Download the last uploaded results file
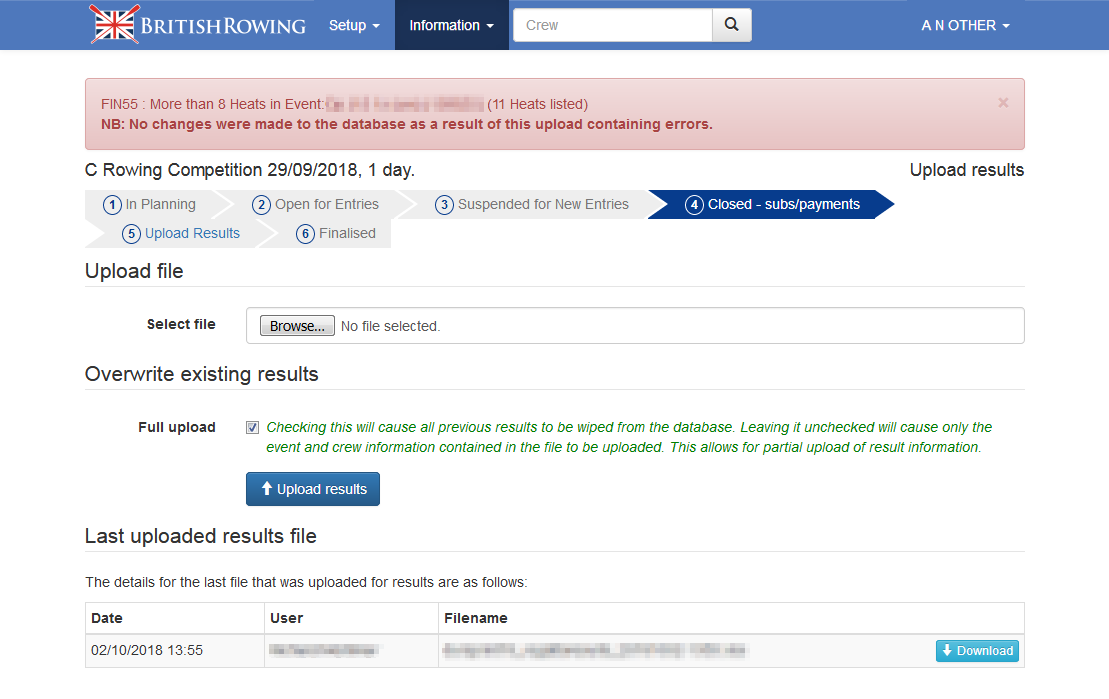The image size is (1109, 699). point(977,651)
